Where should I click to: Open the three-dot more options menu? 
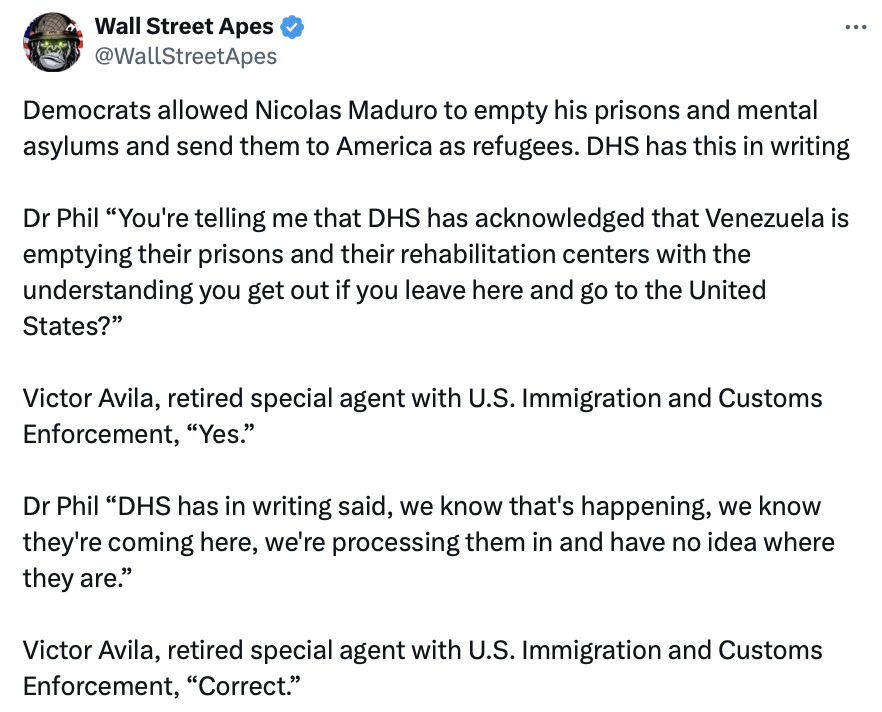tap(856, 28)
